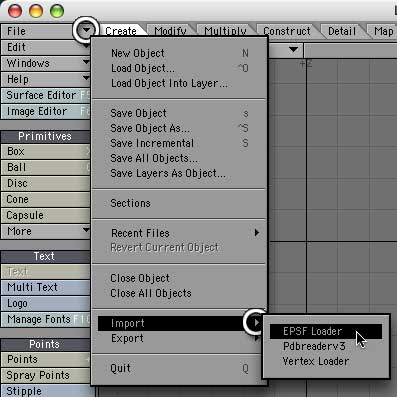This screenshot has width=397, height=397.
Task: Open the viewport dropdown arrow under Construct tab
Action: point(293,50)
